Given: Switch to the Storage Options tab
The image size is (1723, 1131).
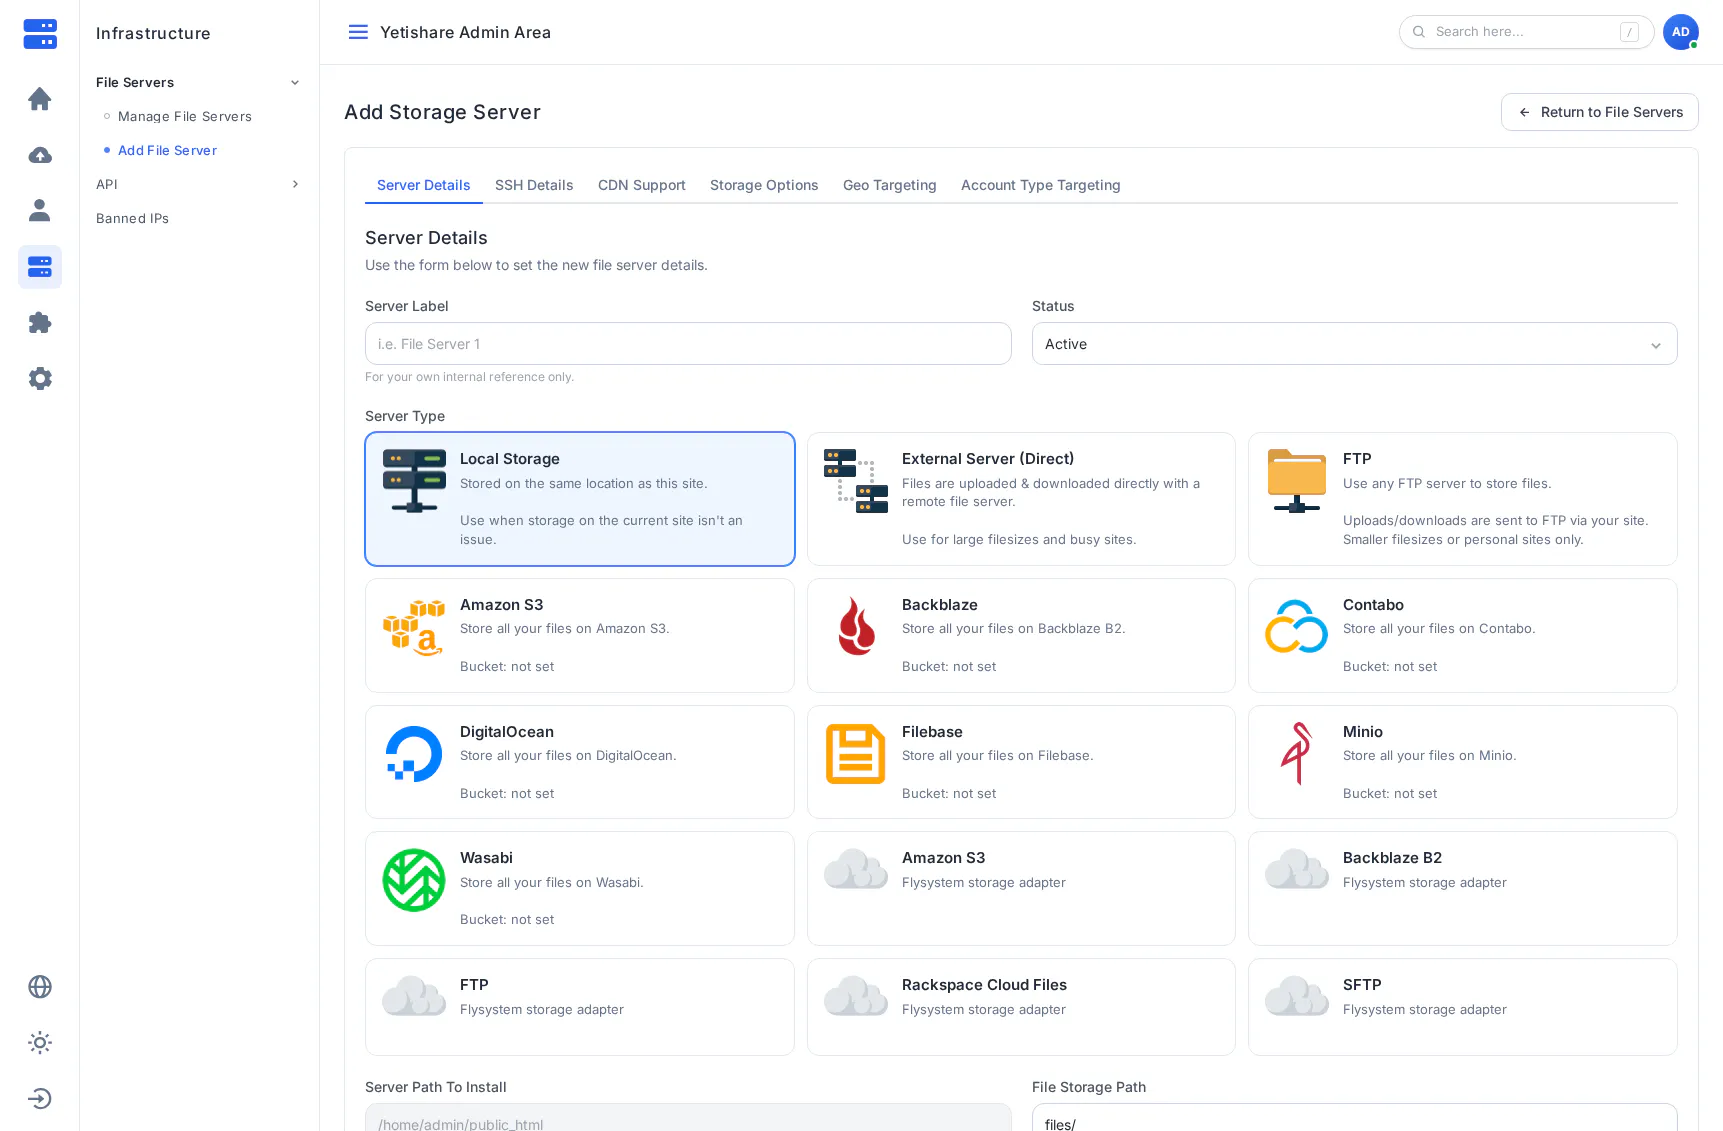Looking at the screenshot, I should pyautogui.click(x=764, y=185).
